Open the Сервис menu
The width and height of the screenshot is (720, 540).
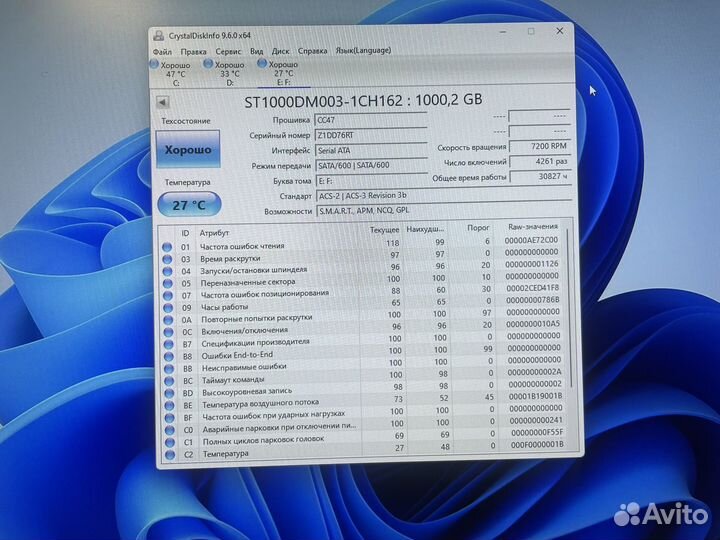pos(228,51)
